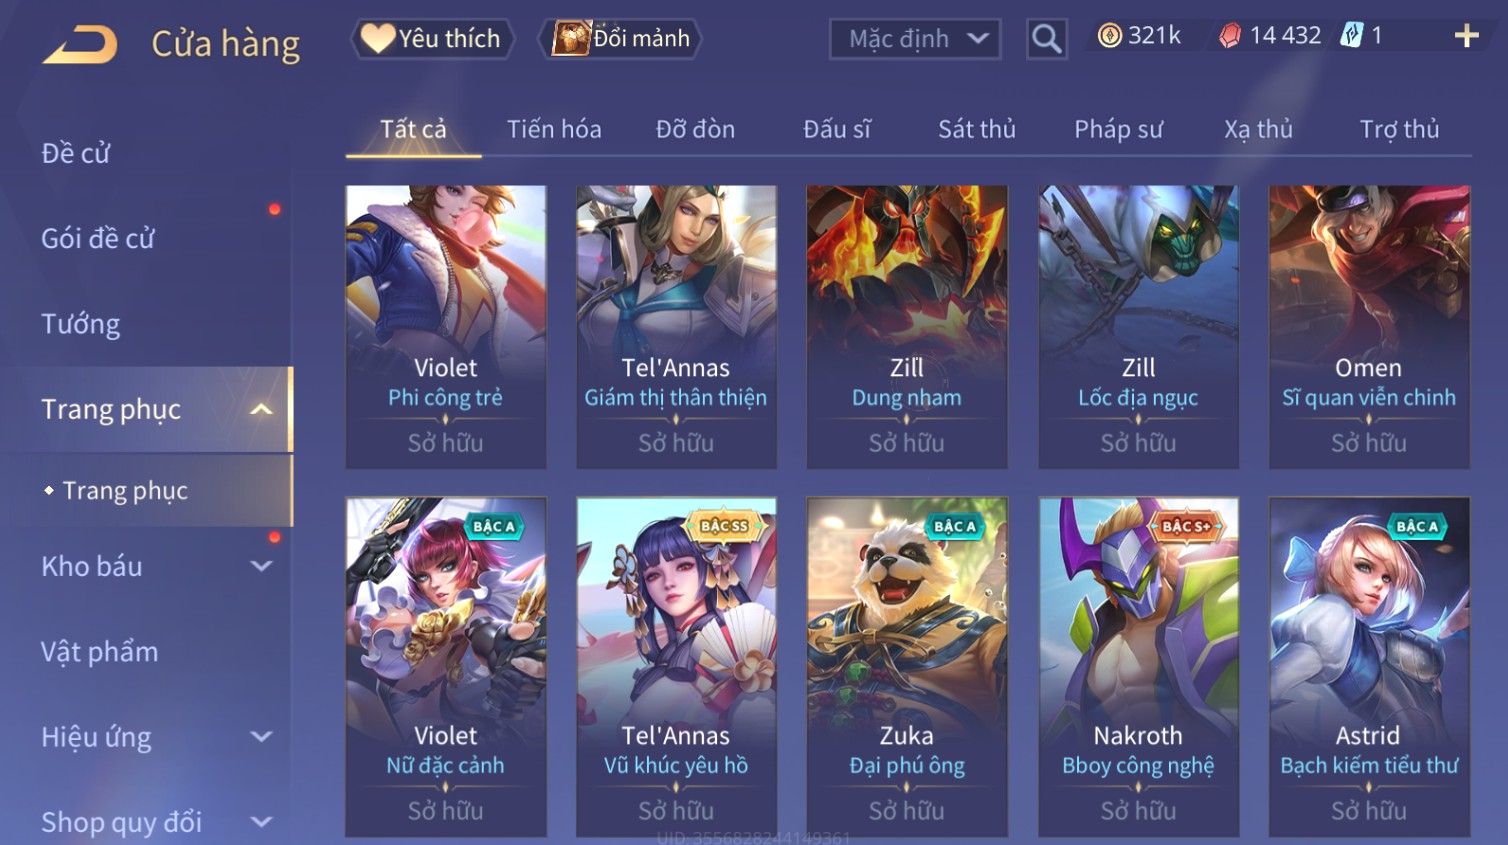This screenshot has height=845, width=1508.
Task: Select Omen Sĩ quan viễn chinh card
Action: pos(1369,327)
